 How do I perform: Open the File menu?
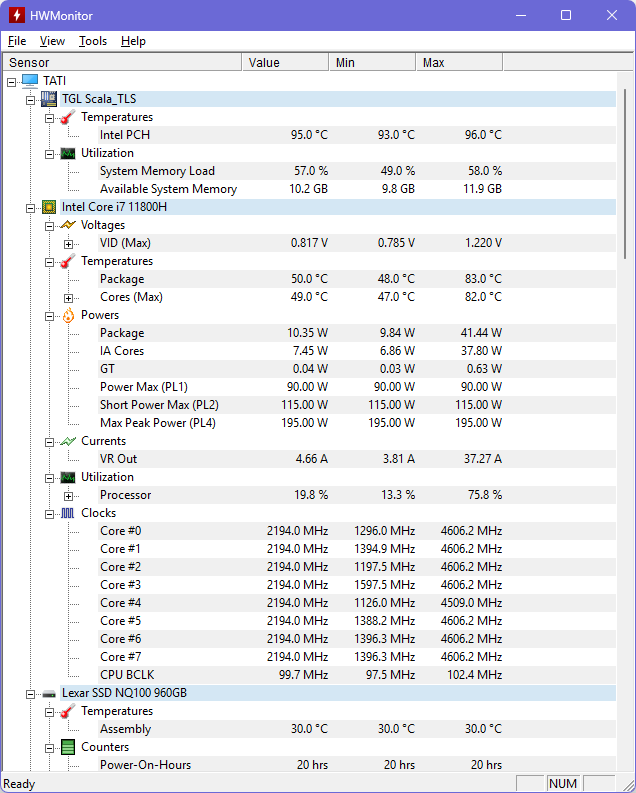pos(17,41)
